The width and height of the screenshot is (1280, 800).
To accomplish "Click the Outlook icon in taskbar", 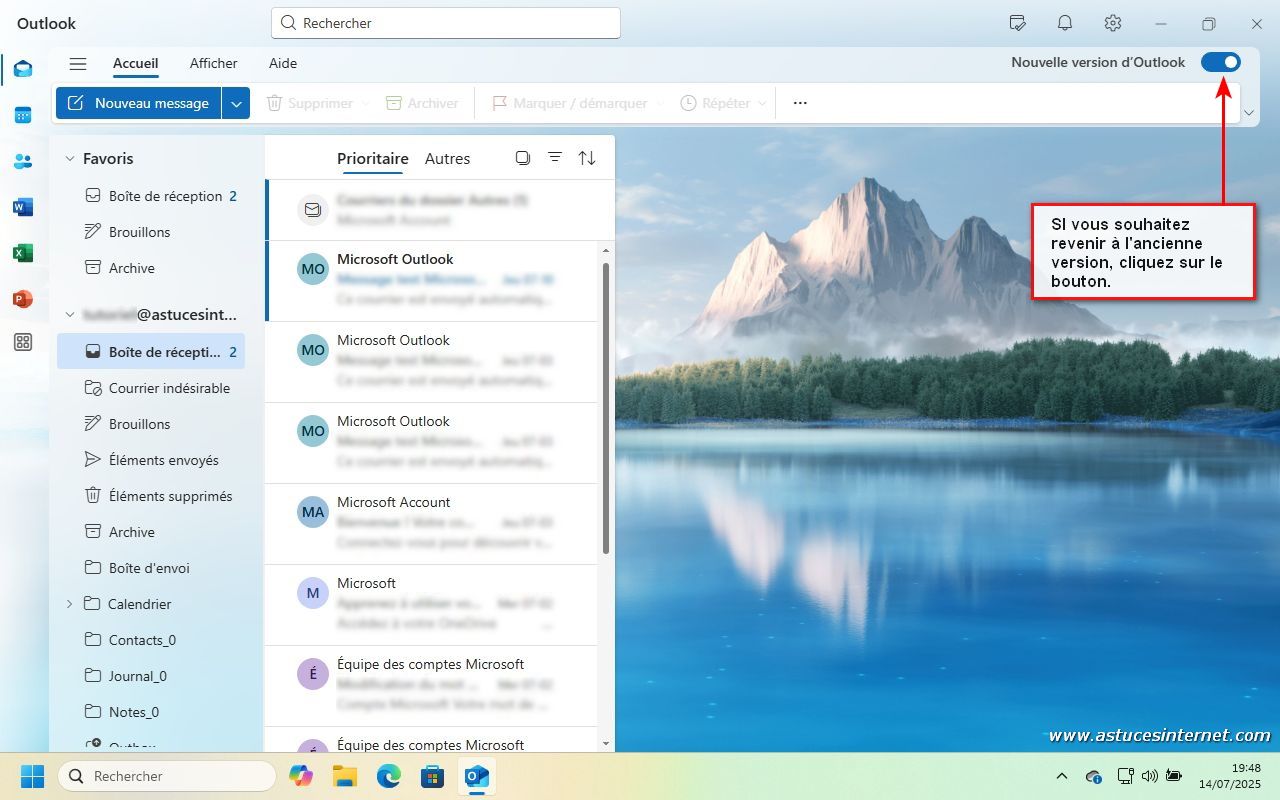I will tap(477, 776).
